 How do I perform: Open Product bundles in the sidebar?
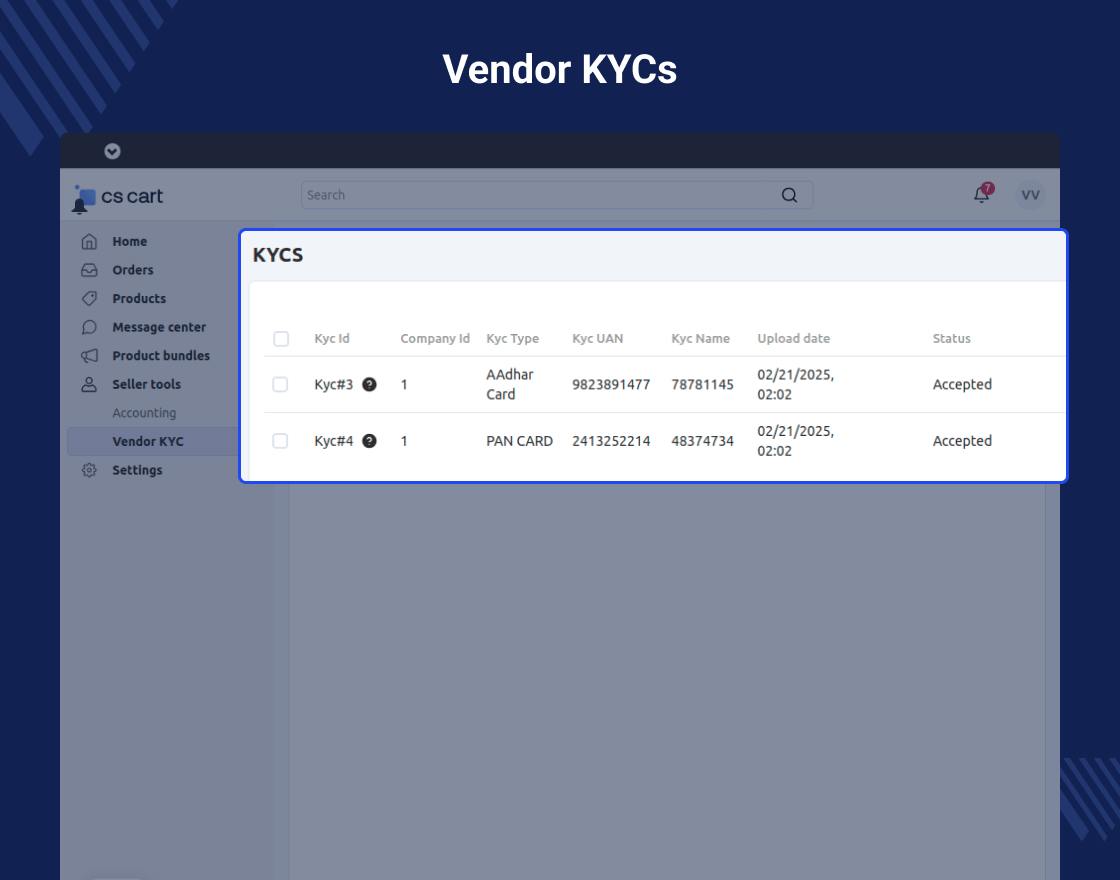coord(161,356)
